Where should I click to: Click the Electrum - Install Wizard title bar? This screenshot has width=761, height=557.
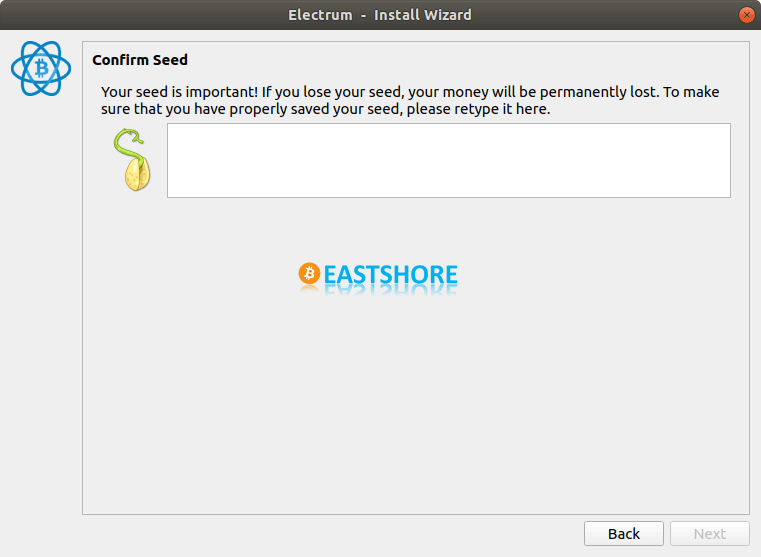[x=380, y=15]
